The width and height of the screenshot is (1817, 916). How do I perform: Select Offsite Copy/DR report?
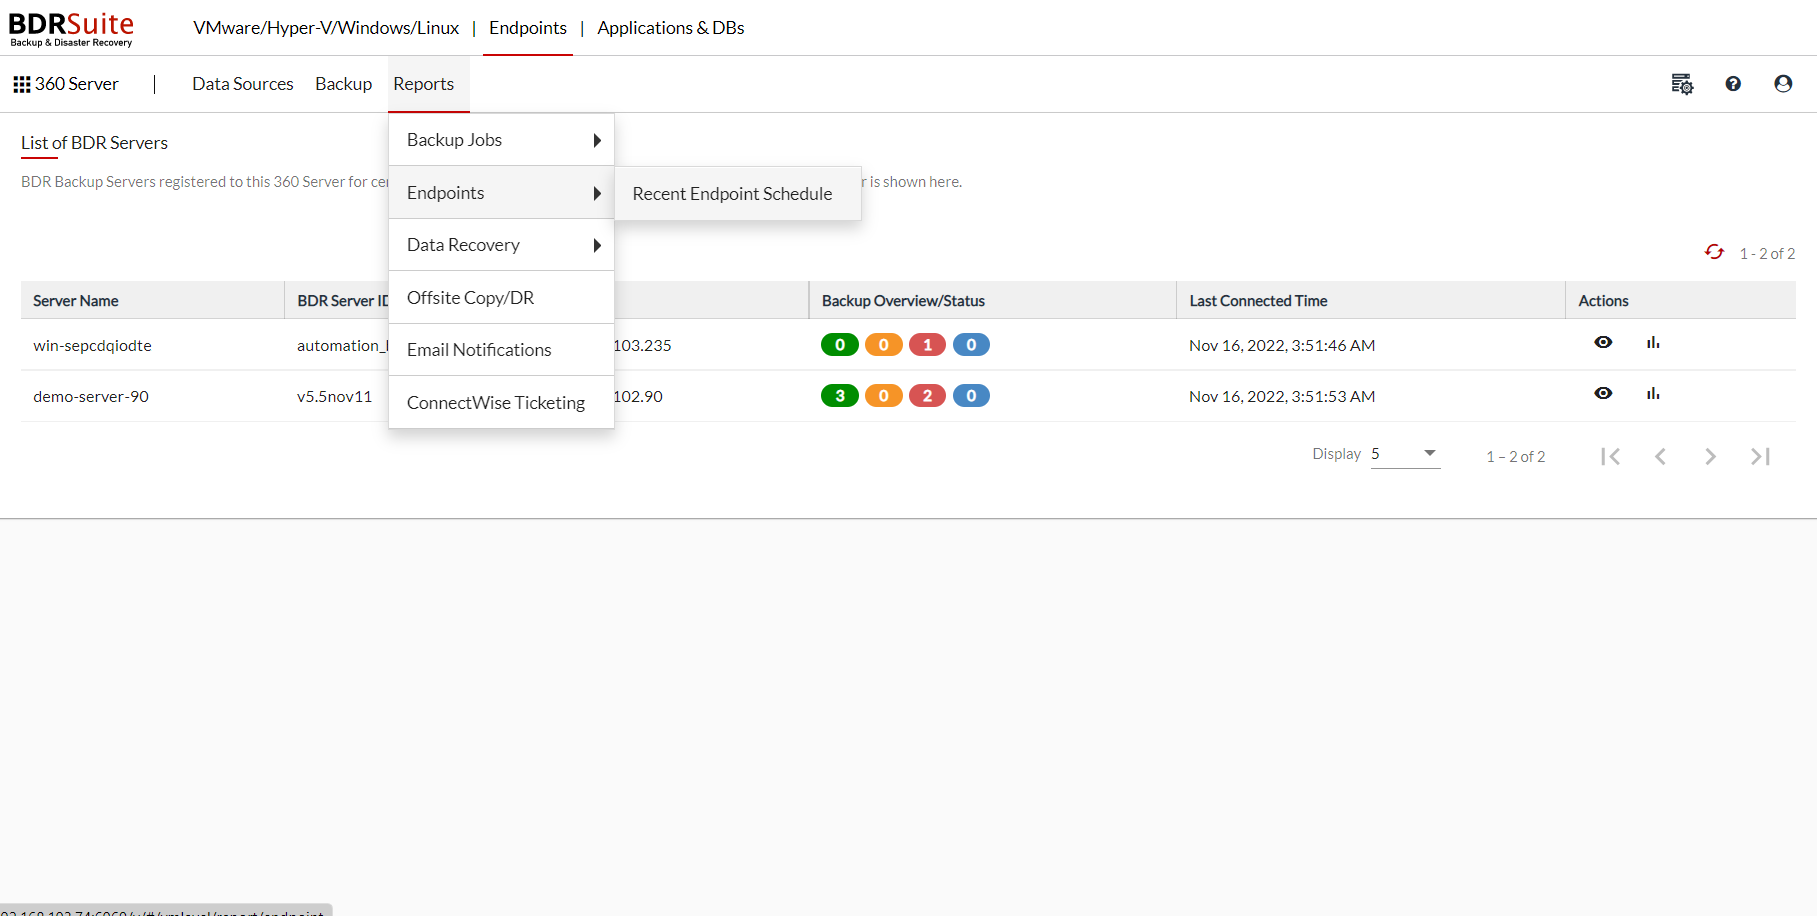501,298
